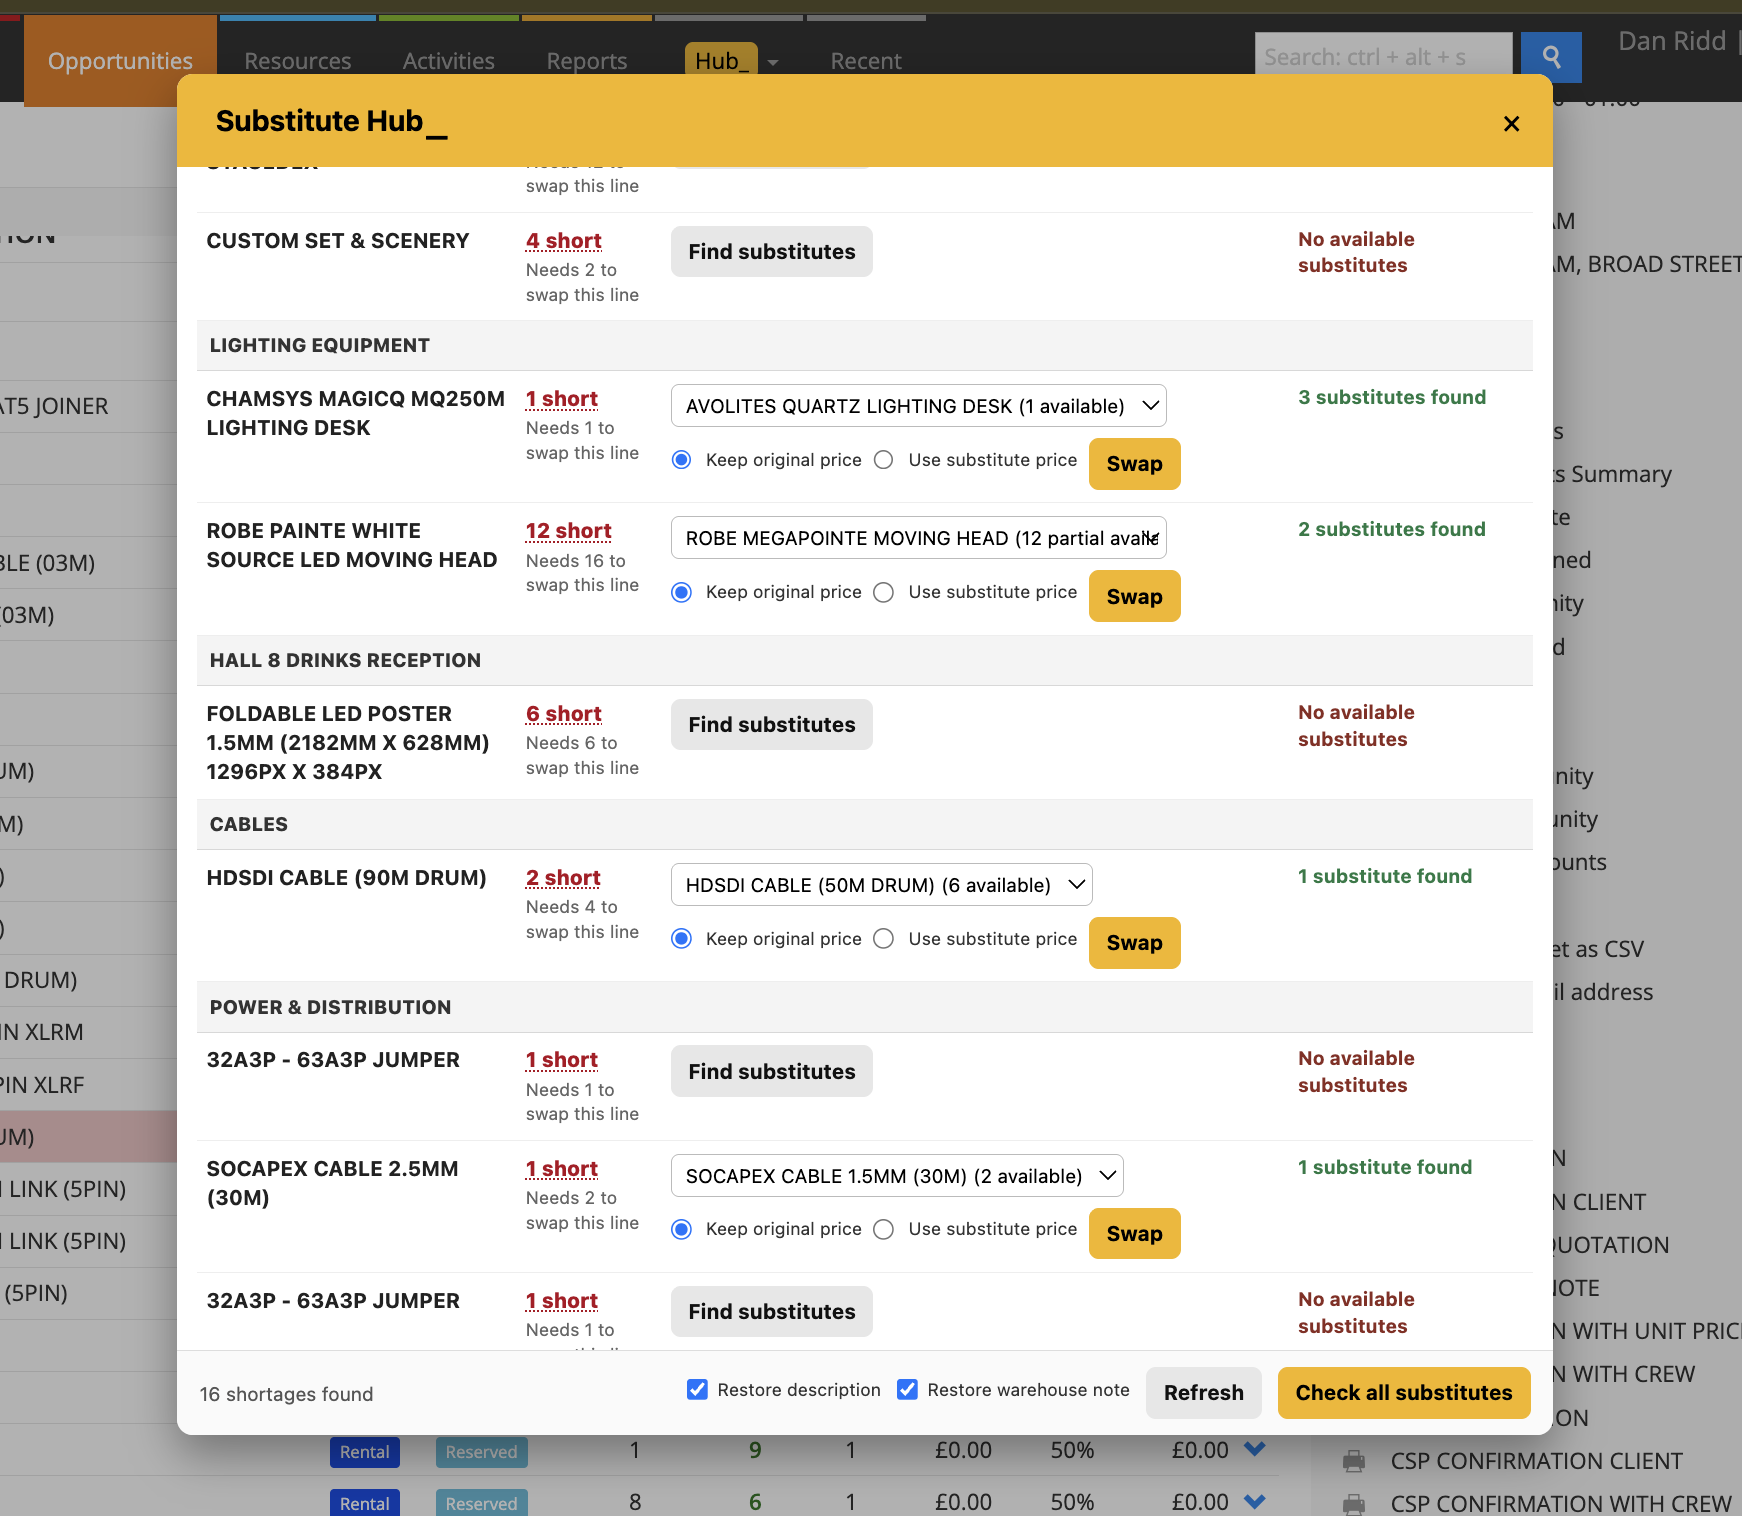Open substitute dropdown for ROBE PAINTE moving head
This screenshot has height=1516, width=1742.
click(919, 538)
